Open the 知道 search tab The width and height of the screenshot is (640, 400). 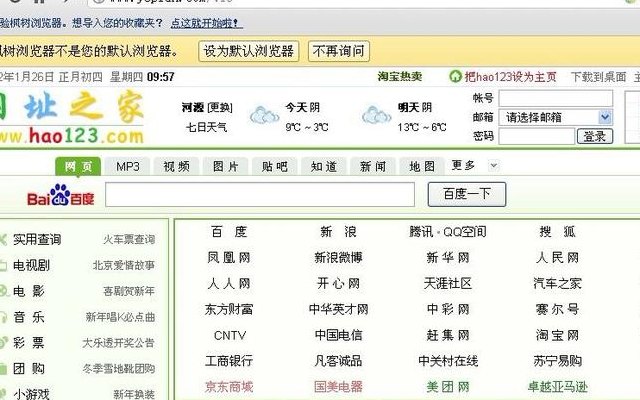(324, 167)
